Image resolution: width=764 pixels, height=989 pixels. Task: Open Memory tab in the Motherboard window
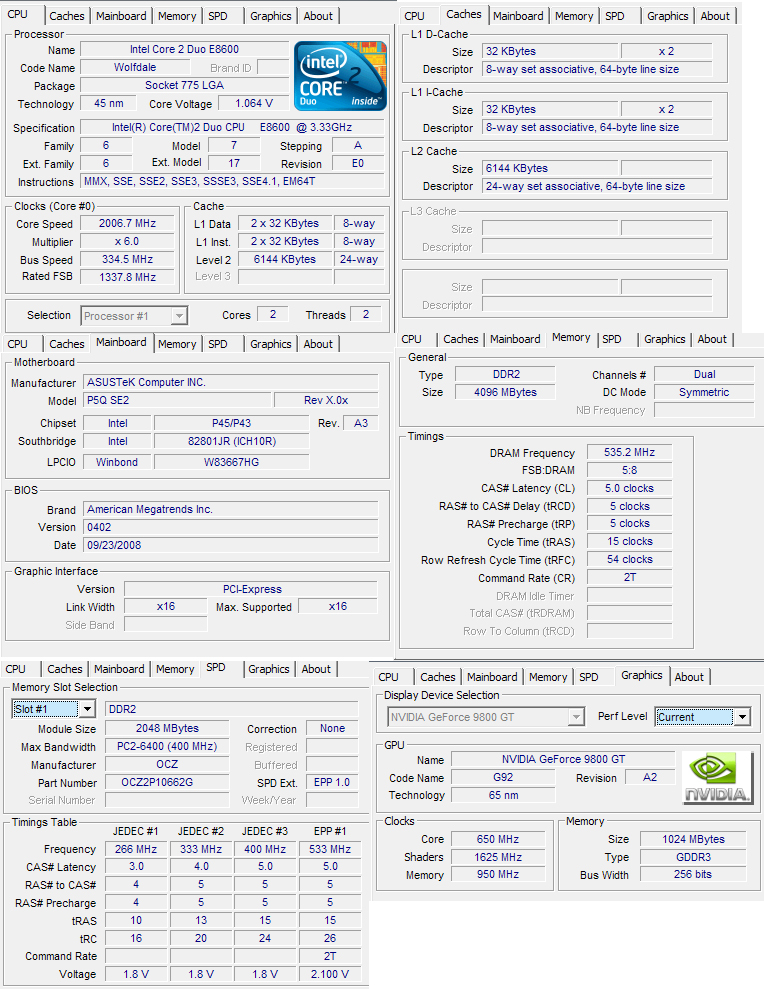pyautogui.click(x=177, y=344)
